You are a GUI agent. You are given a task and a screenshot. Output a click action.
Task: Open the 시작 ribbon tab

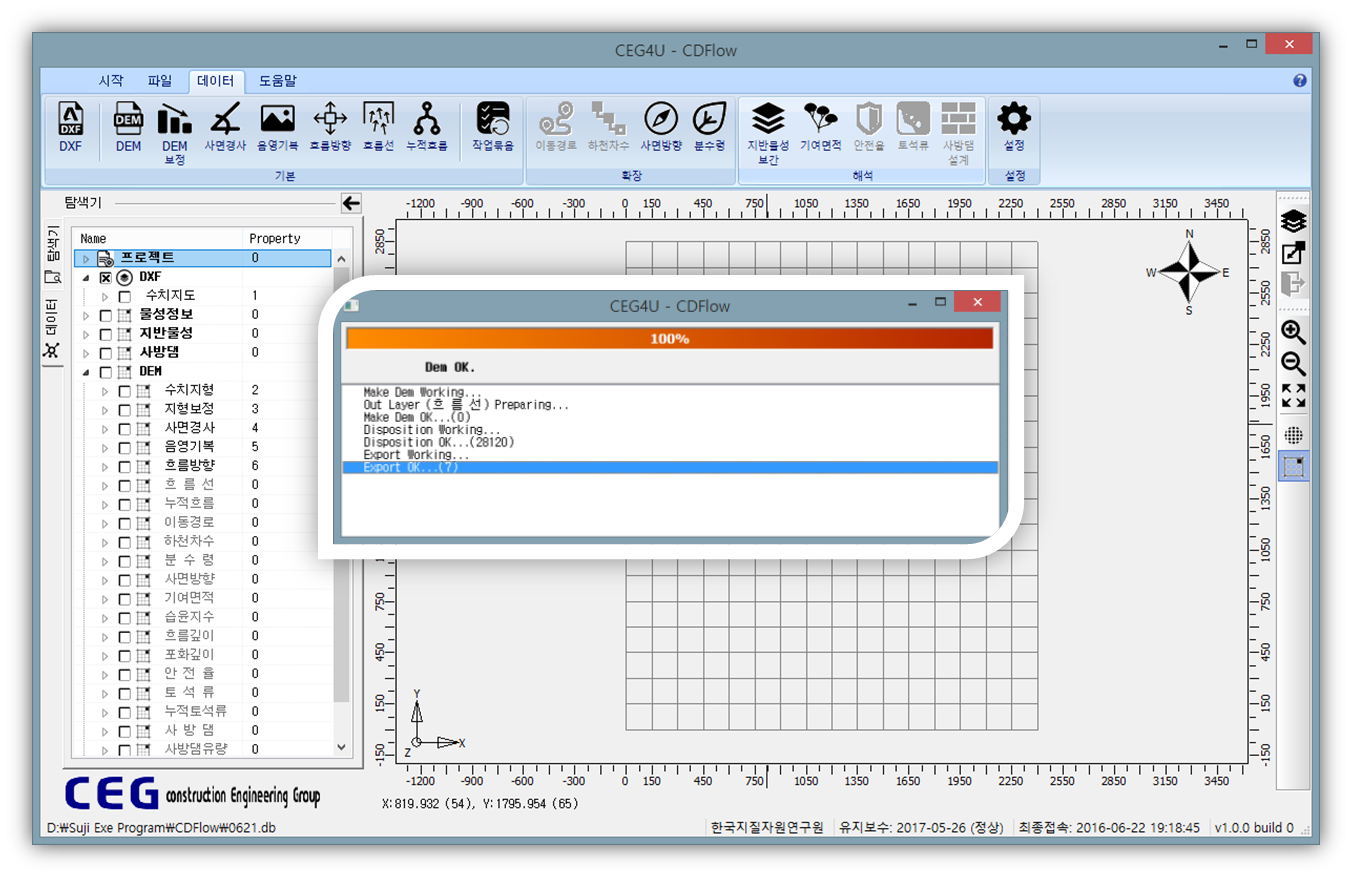coord(111,81)
